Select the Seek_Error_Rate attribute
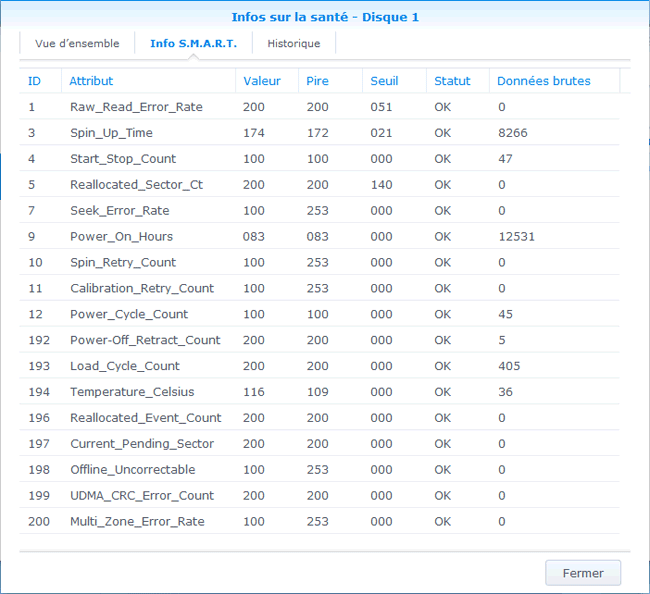The image size is (650, 594). click(119, 211)
